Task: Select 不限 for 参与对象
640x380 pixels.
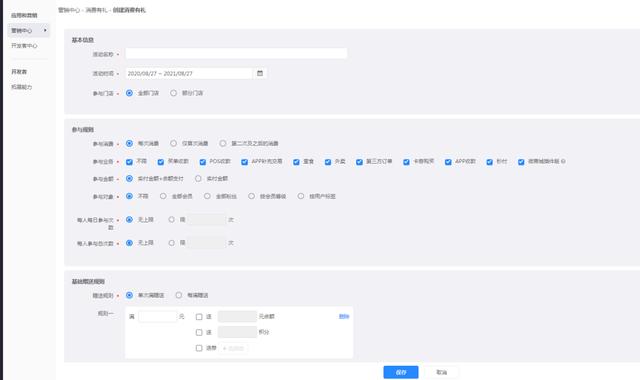Action: [129, 196]
